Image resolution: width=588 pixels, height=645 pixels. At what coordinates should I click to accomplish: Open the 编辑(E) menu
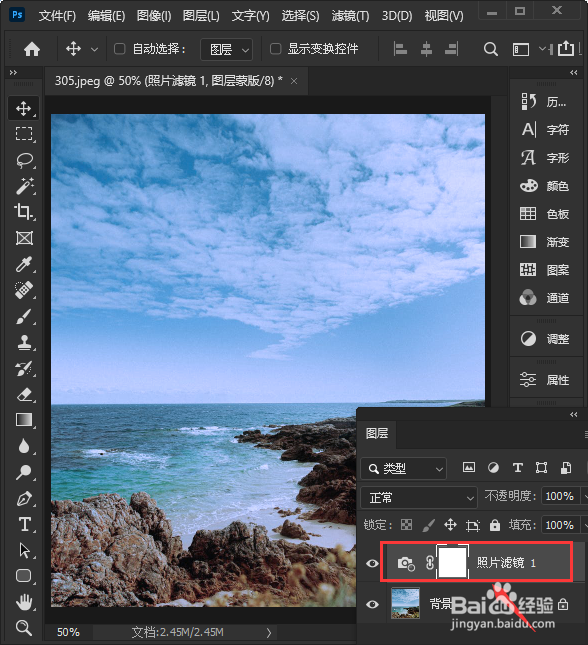106,16
